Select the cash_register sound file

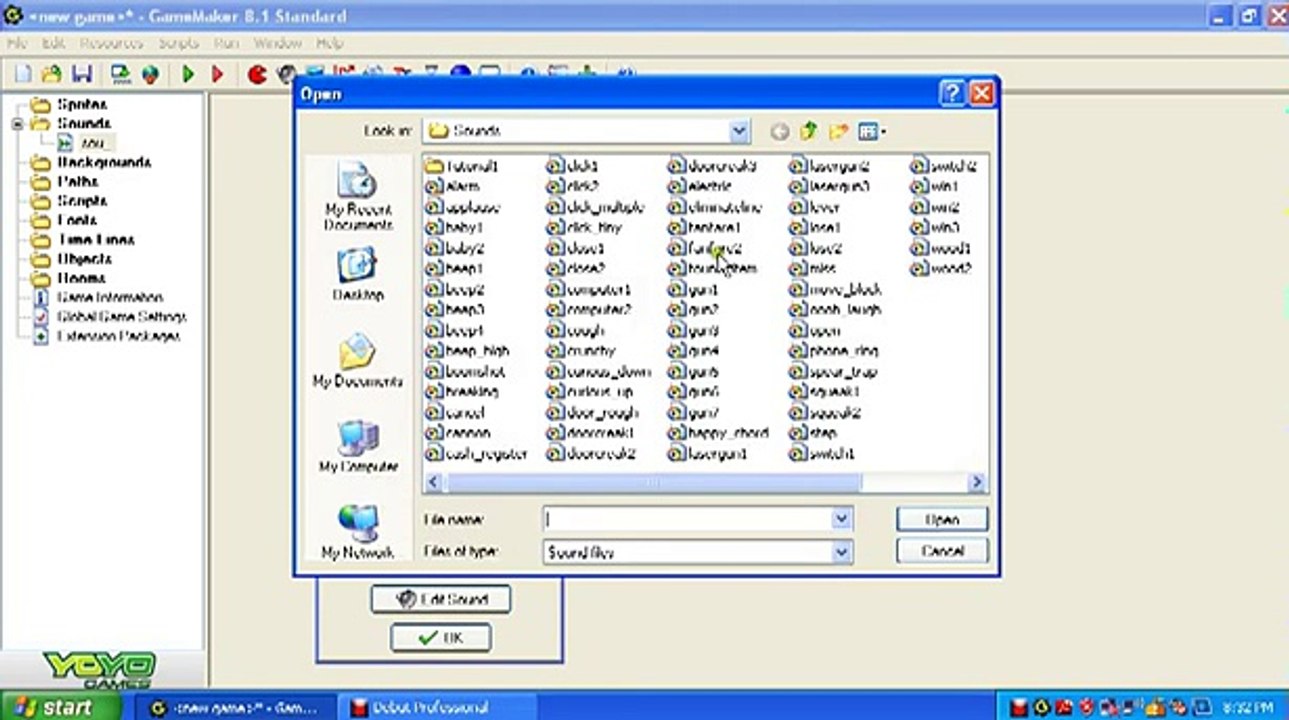tap(476, 454)
